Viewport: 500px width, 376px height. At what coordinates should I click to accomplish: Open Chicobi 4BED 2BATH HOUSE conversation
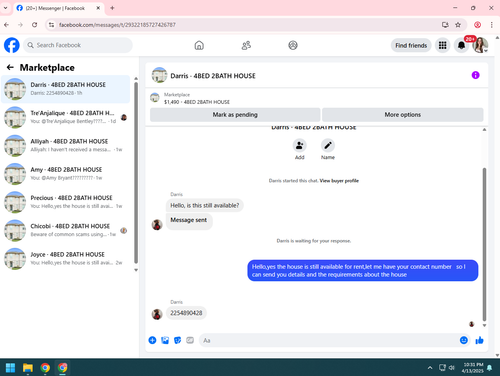tap(66, 231)
